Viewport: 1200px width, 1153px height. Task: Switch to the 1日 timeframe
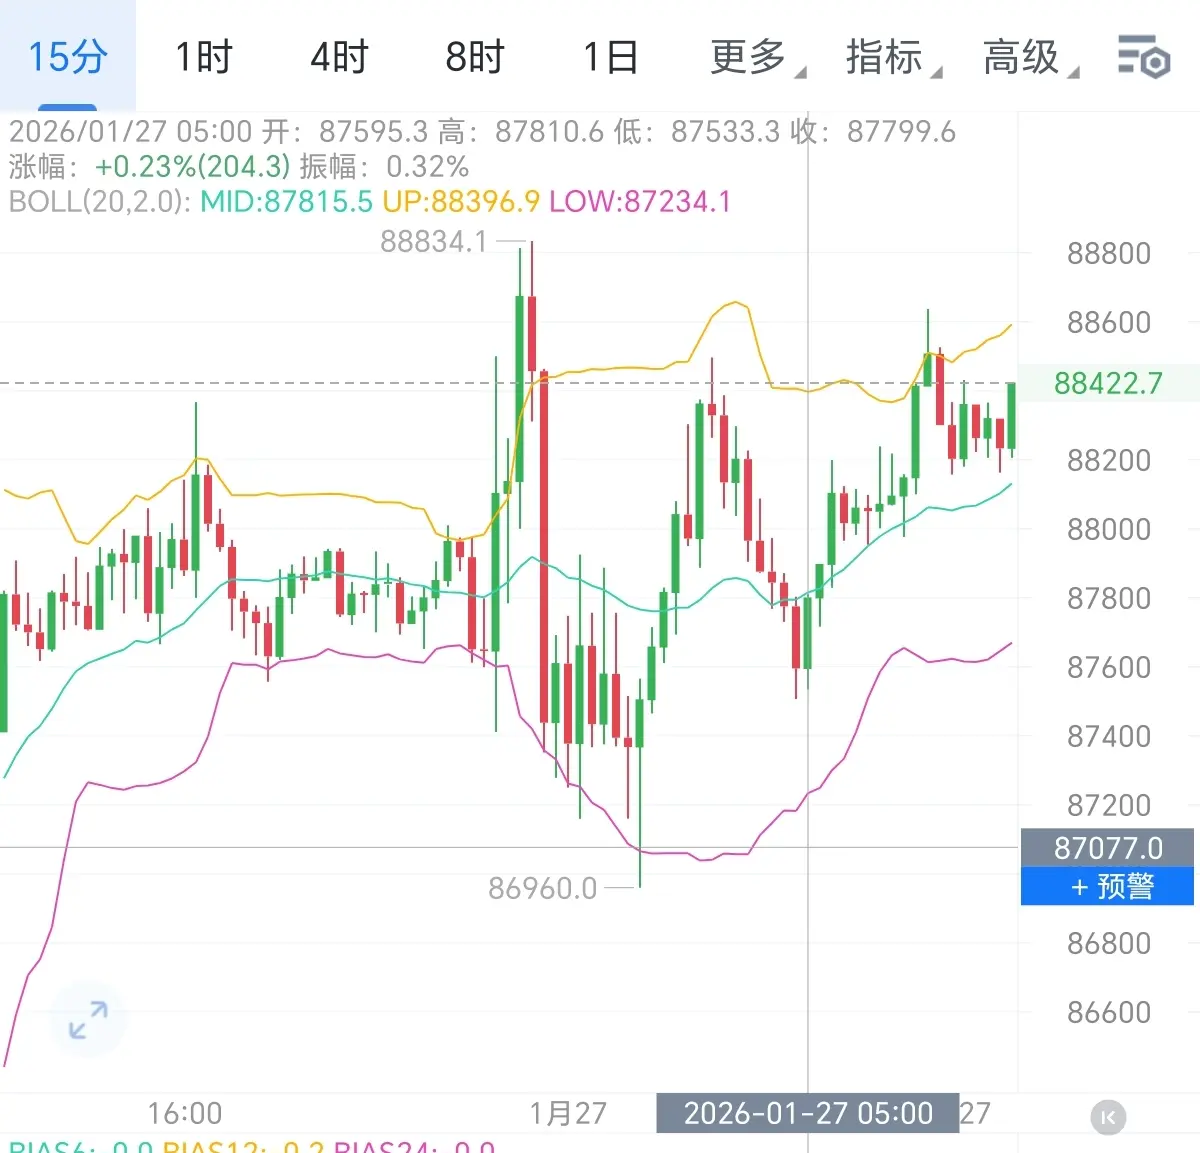click(x=611, y=57)
